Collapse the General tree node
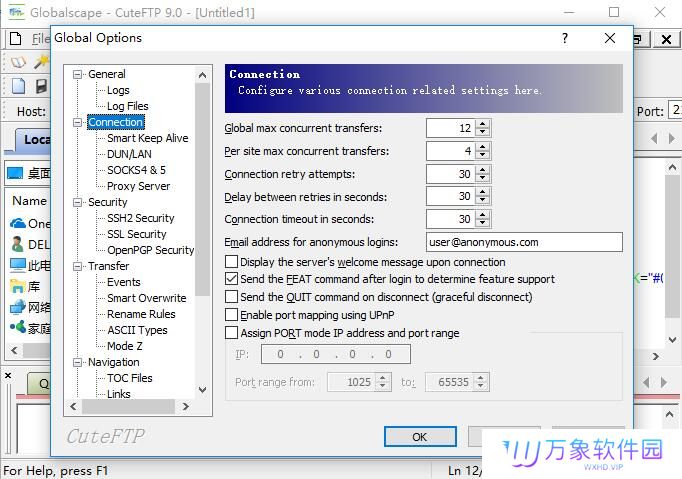Image resolution: width=682 pixels, height=479 pixels. 77,74
